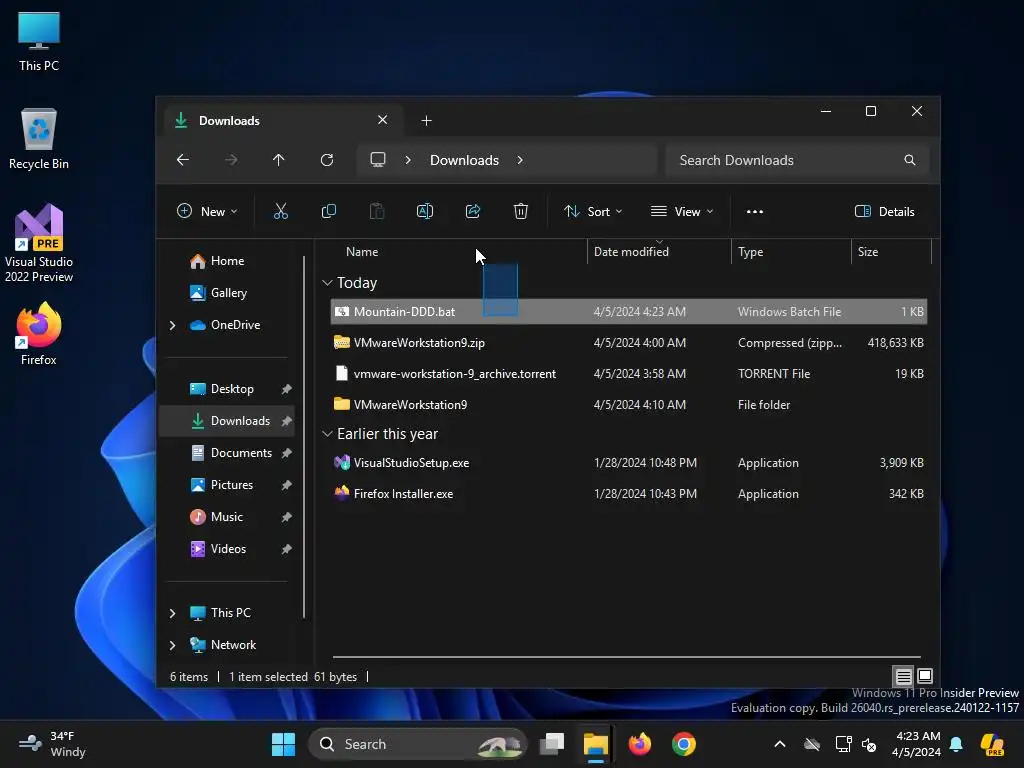Viewport: 1024px width, 768px height.
Task: Add a new tab
Action: point(426,121)
